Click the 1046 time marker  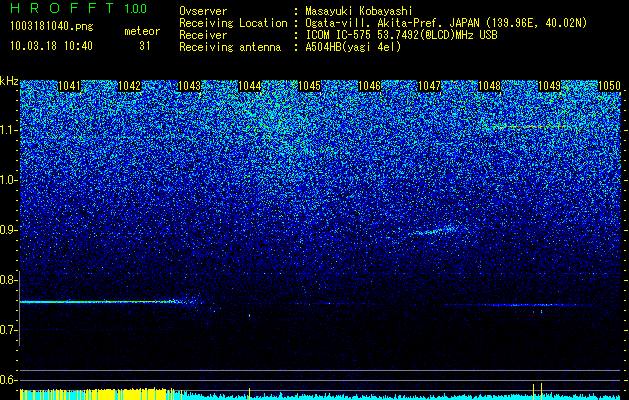(x=369, y=86)
